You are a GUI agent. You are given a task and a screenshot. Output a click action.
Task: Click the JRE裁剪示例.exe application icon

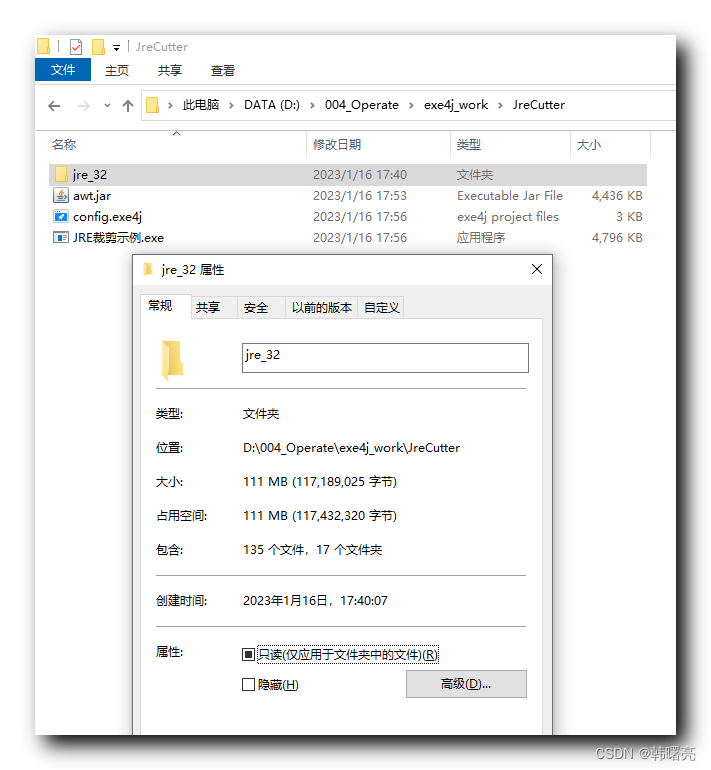(x=60, y=238)
